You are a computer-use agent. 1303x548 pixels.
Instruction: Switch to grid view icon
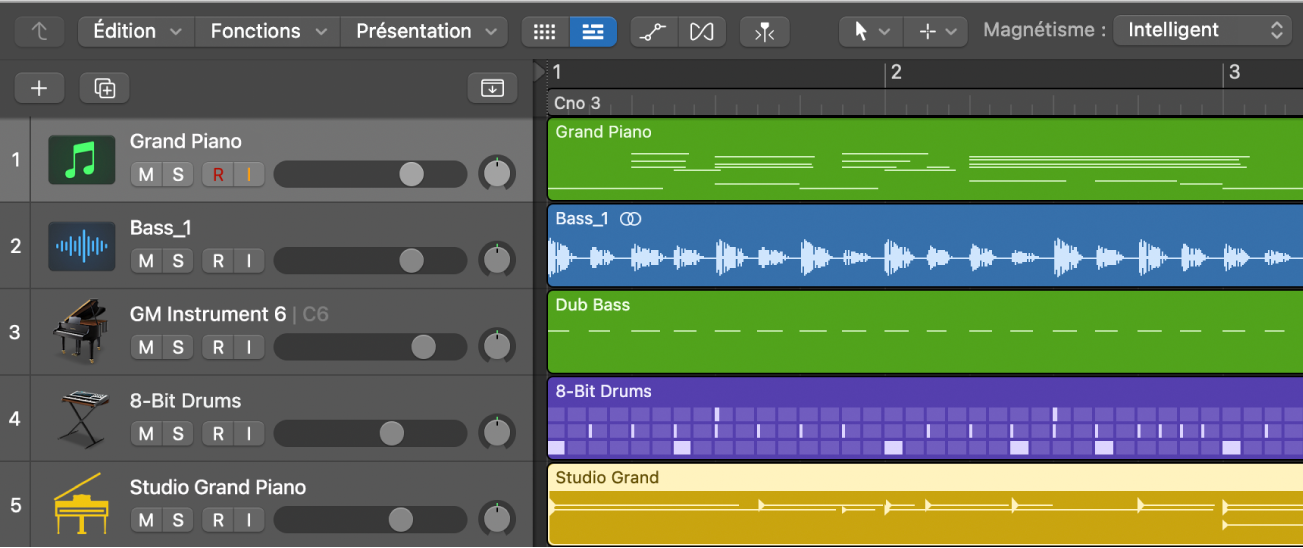(x=544, y=31)
